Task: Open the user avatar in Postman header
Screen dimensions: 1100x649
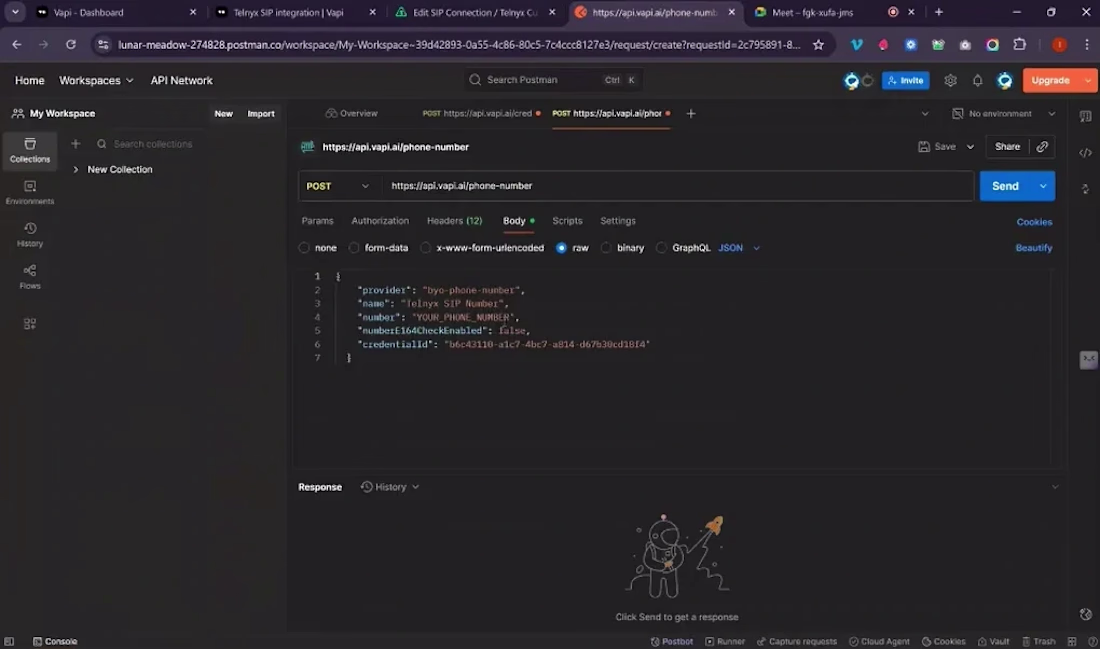Action: click(1005, 80)
